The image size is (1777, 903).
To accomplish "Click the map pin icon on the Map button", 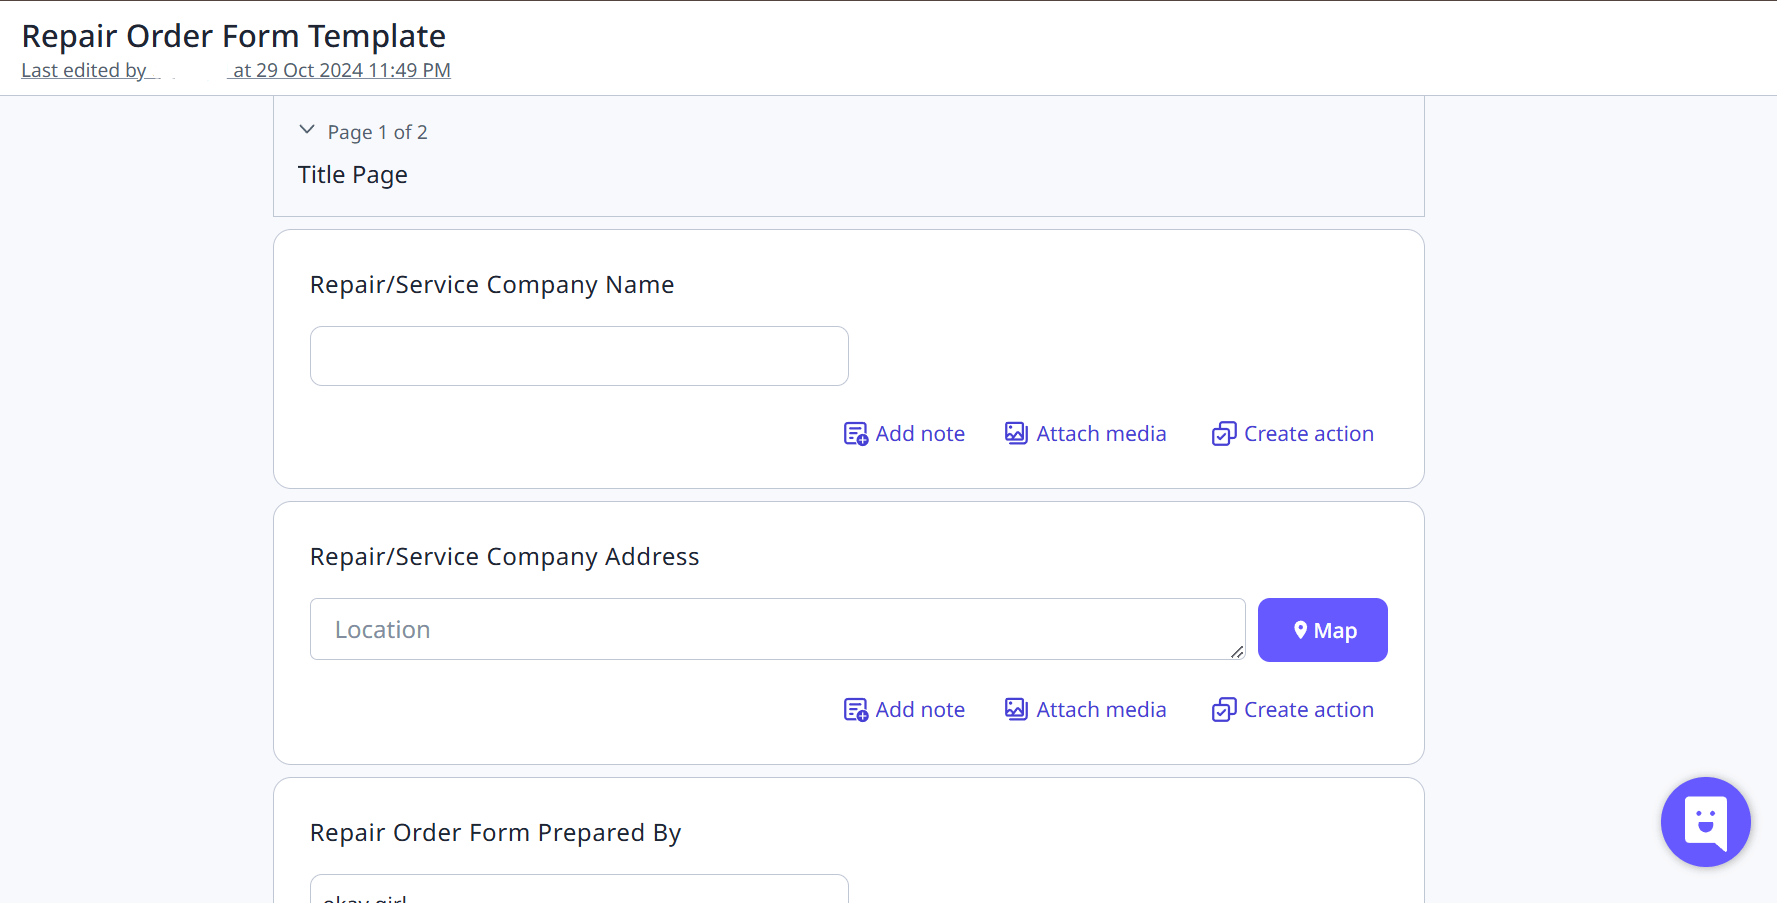I will [x=1300, y=629].
